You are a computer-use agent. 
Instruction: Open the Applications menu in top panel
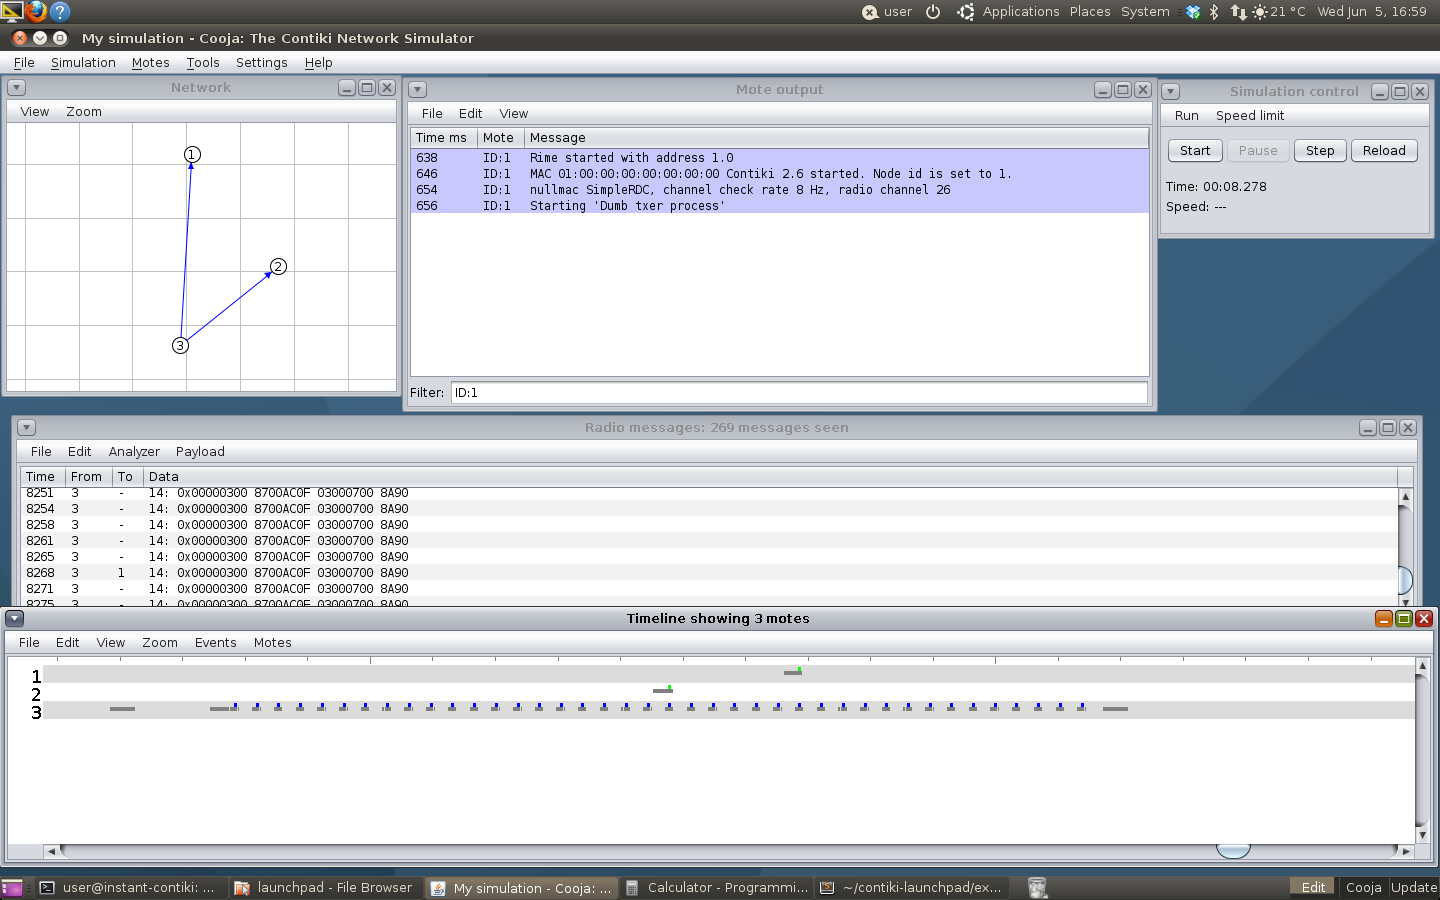click(x=1020, y=12)
